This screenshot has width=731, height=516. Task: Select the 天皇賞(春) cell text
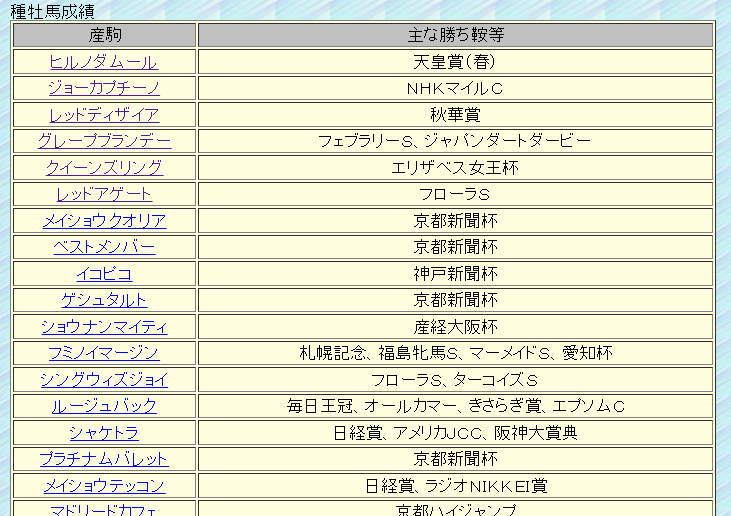(x=455, y=62)
